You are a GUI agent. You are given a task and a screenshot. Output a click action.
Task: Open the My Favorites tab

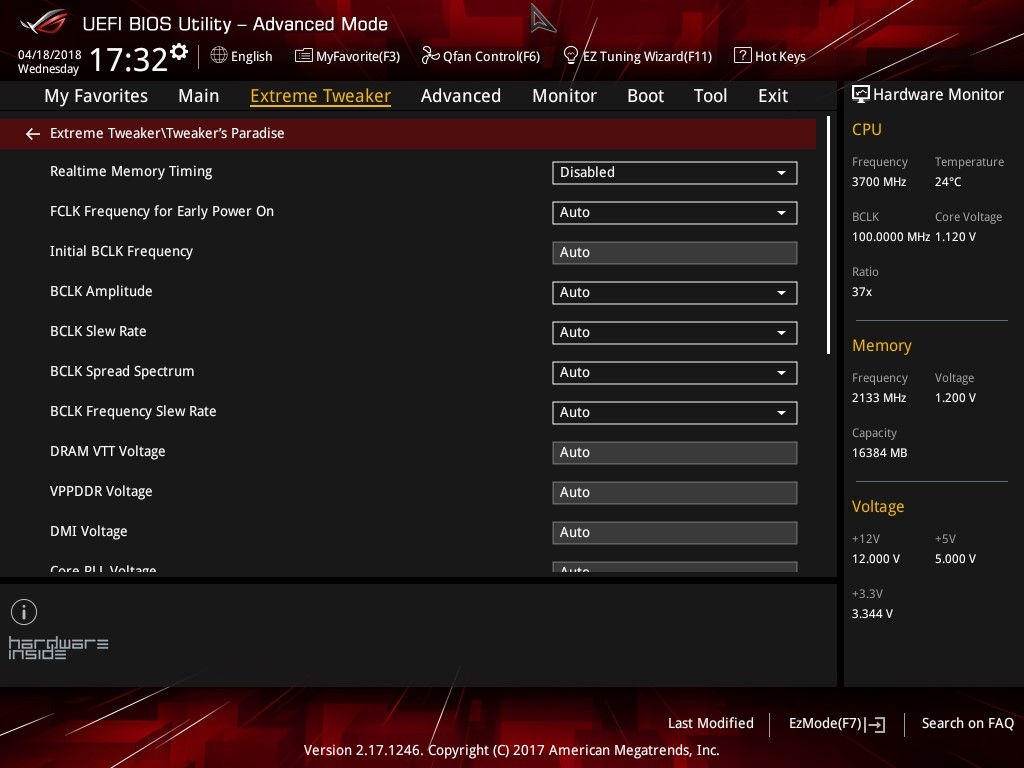pyautogui.click(x=96, y=96)
